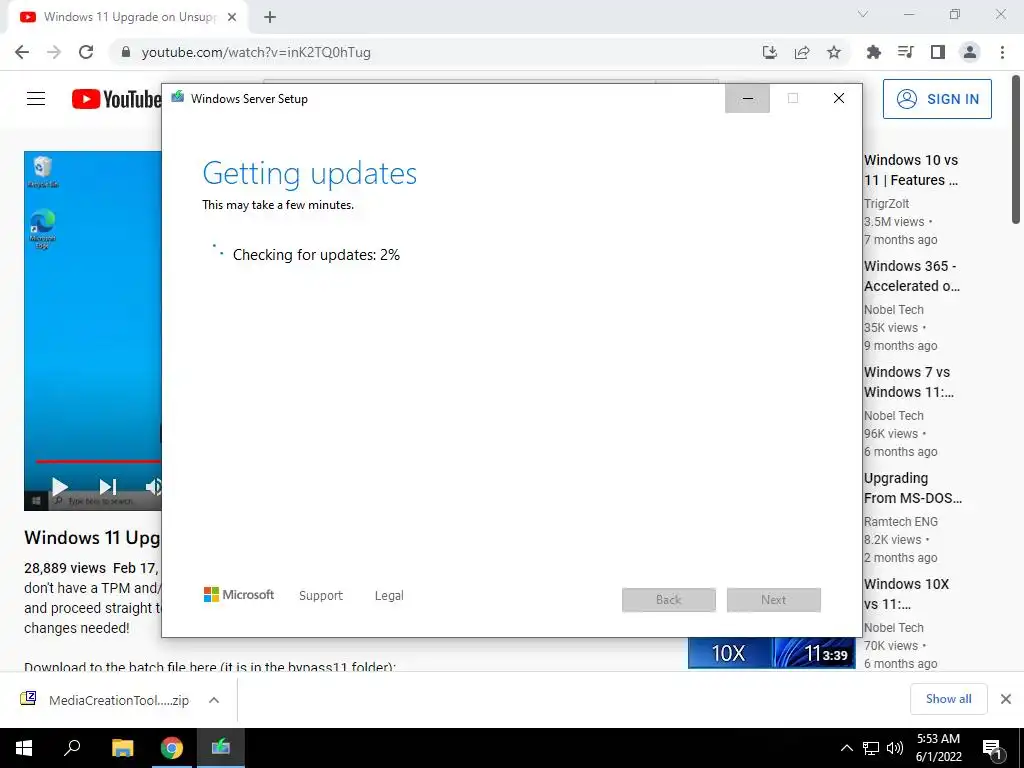Open Windows 10X vs 11 video suggestion
The height and width of the screenshot is (768, 1024).
pos(906,594)
